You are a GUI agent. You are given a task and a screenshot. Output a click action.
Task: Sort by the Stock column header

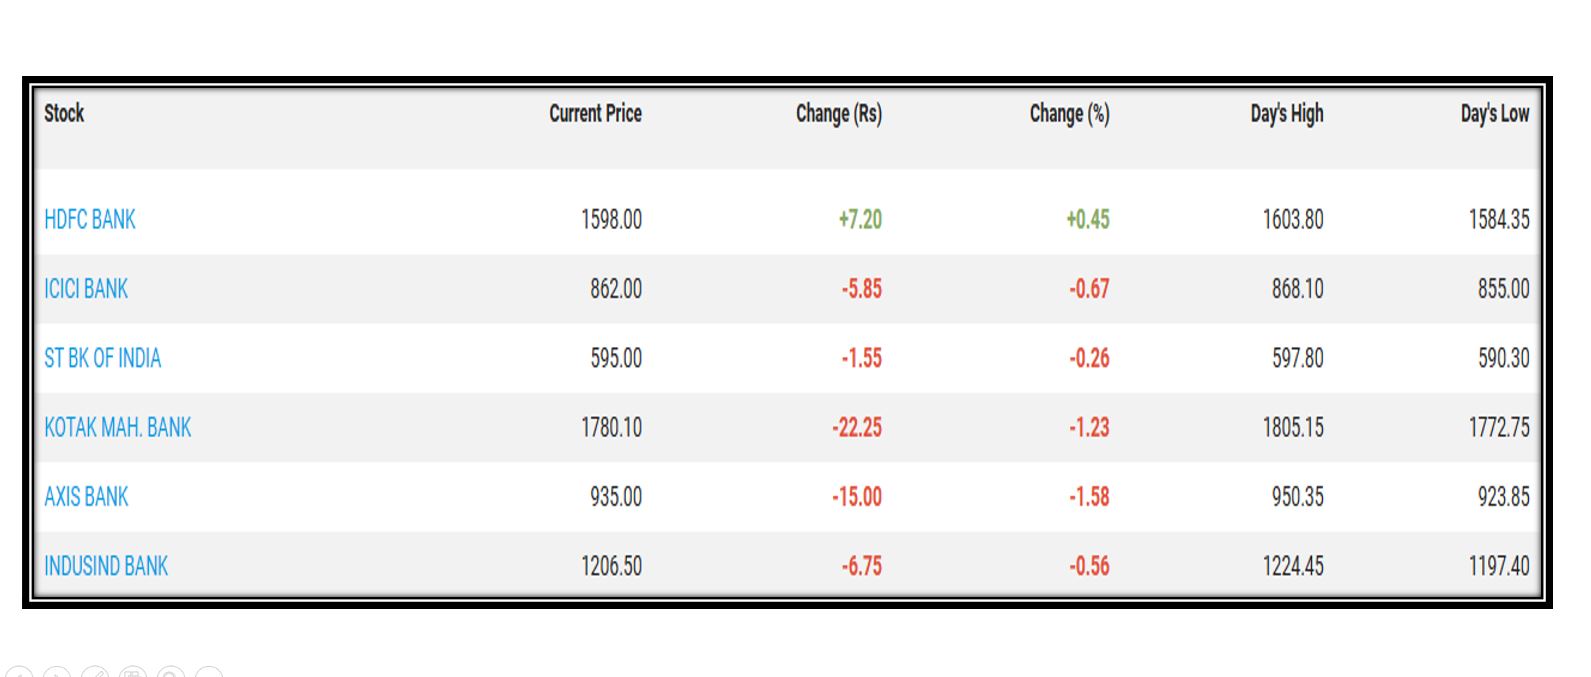point(64,114)
